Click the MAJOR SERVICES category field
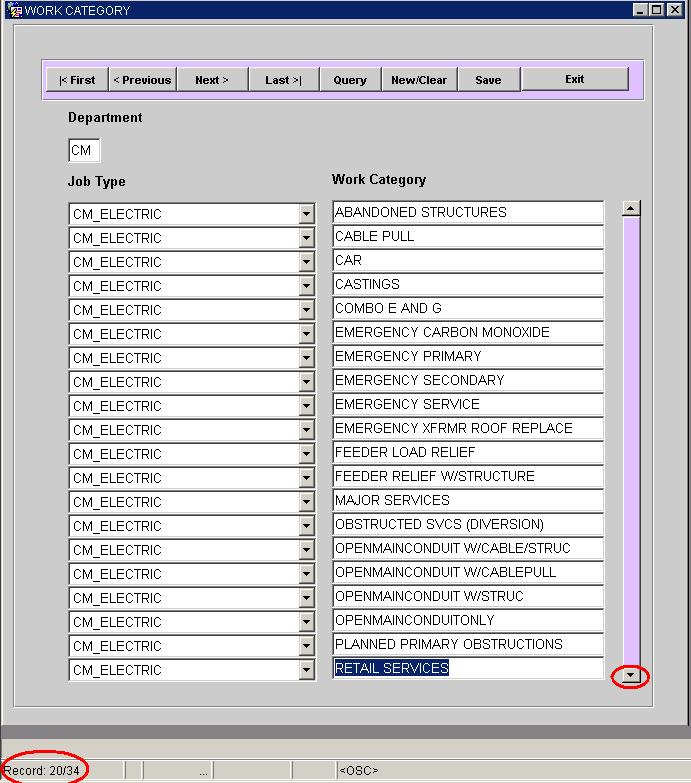 (x=468, y=500)
